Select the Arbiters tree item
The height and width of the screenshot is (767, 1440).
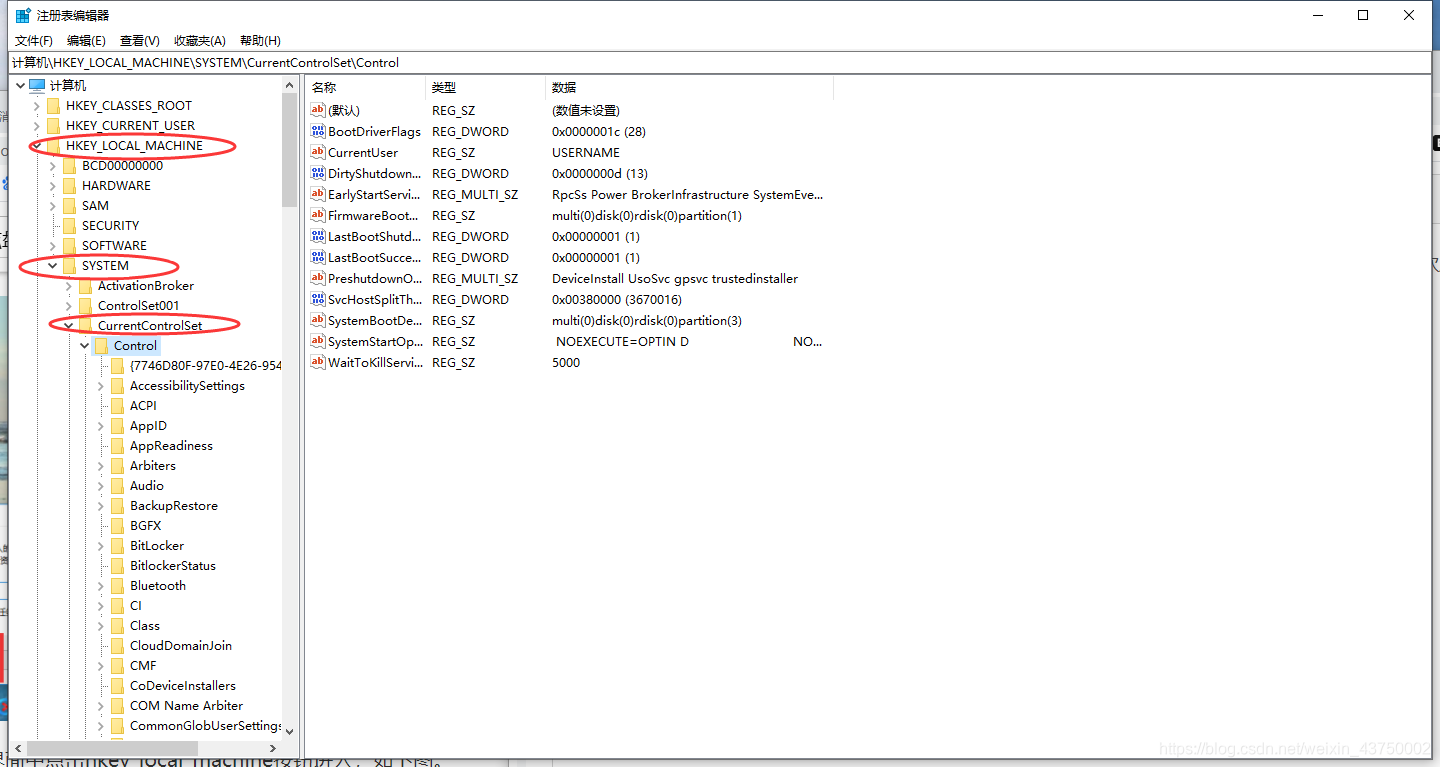point(153,466)
